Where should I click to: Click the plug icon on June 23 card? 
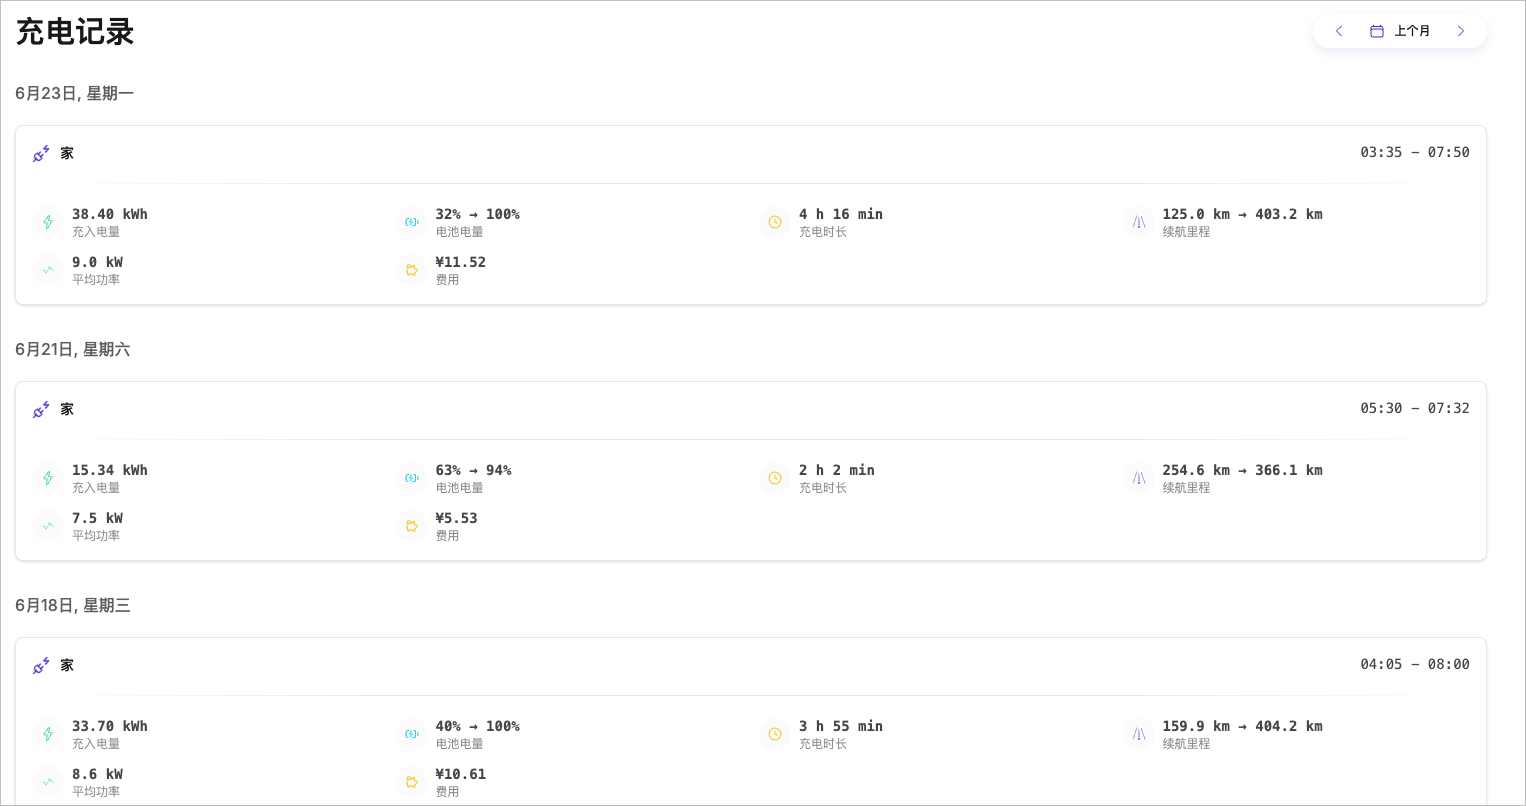(x=41, y=154)
